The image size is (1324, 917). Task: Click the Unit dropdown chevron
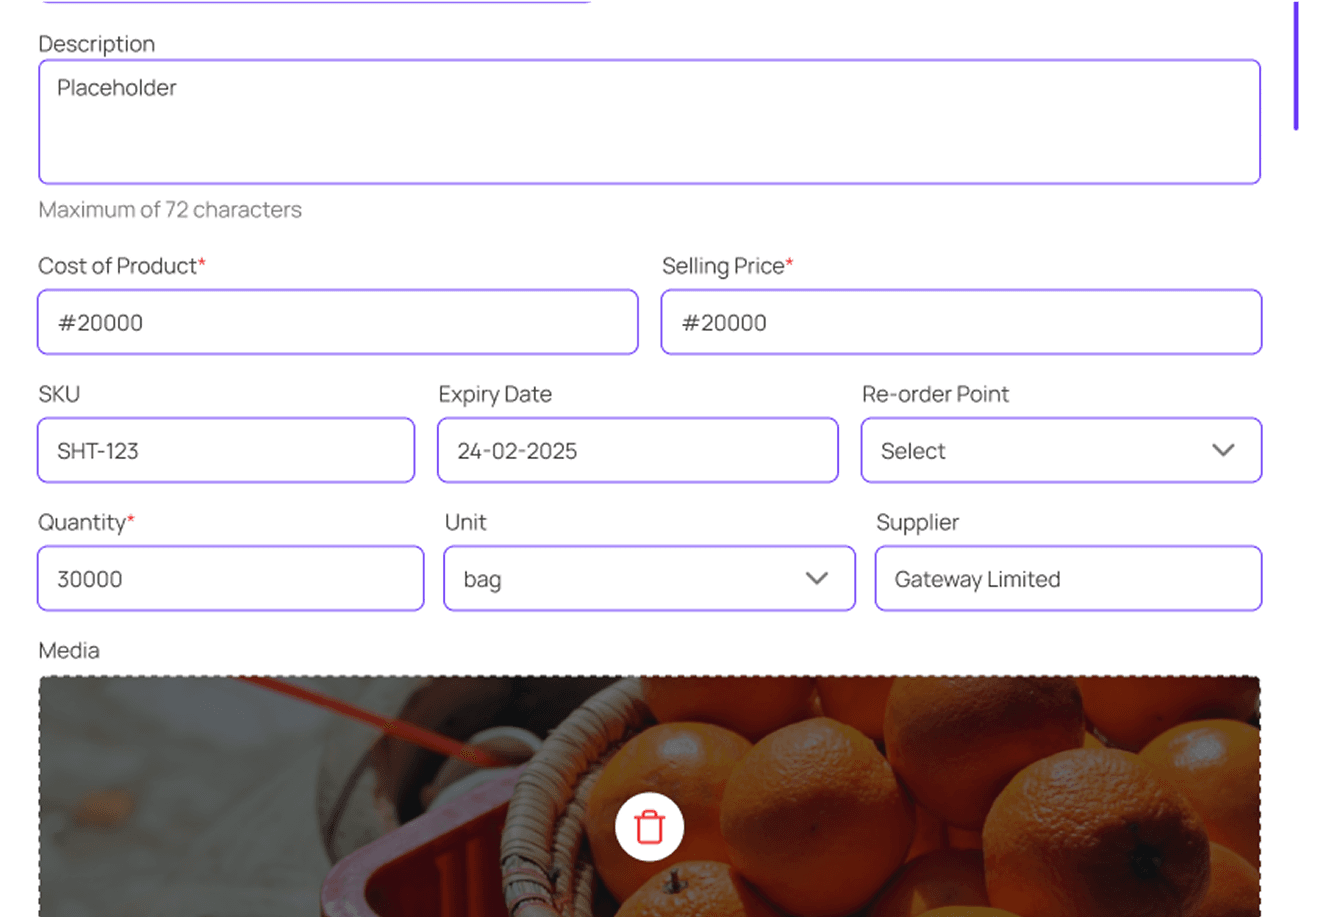point(817,578)
